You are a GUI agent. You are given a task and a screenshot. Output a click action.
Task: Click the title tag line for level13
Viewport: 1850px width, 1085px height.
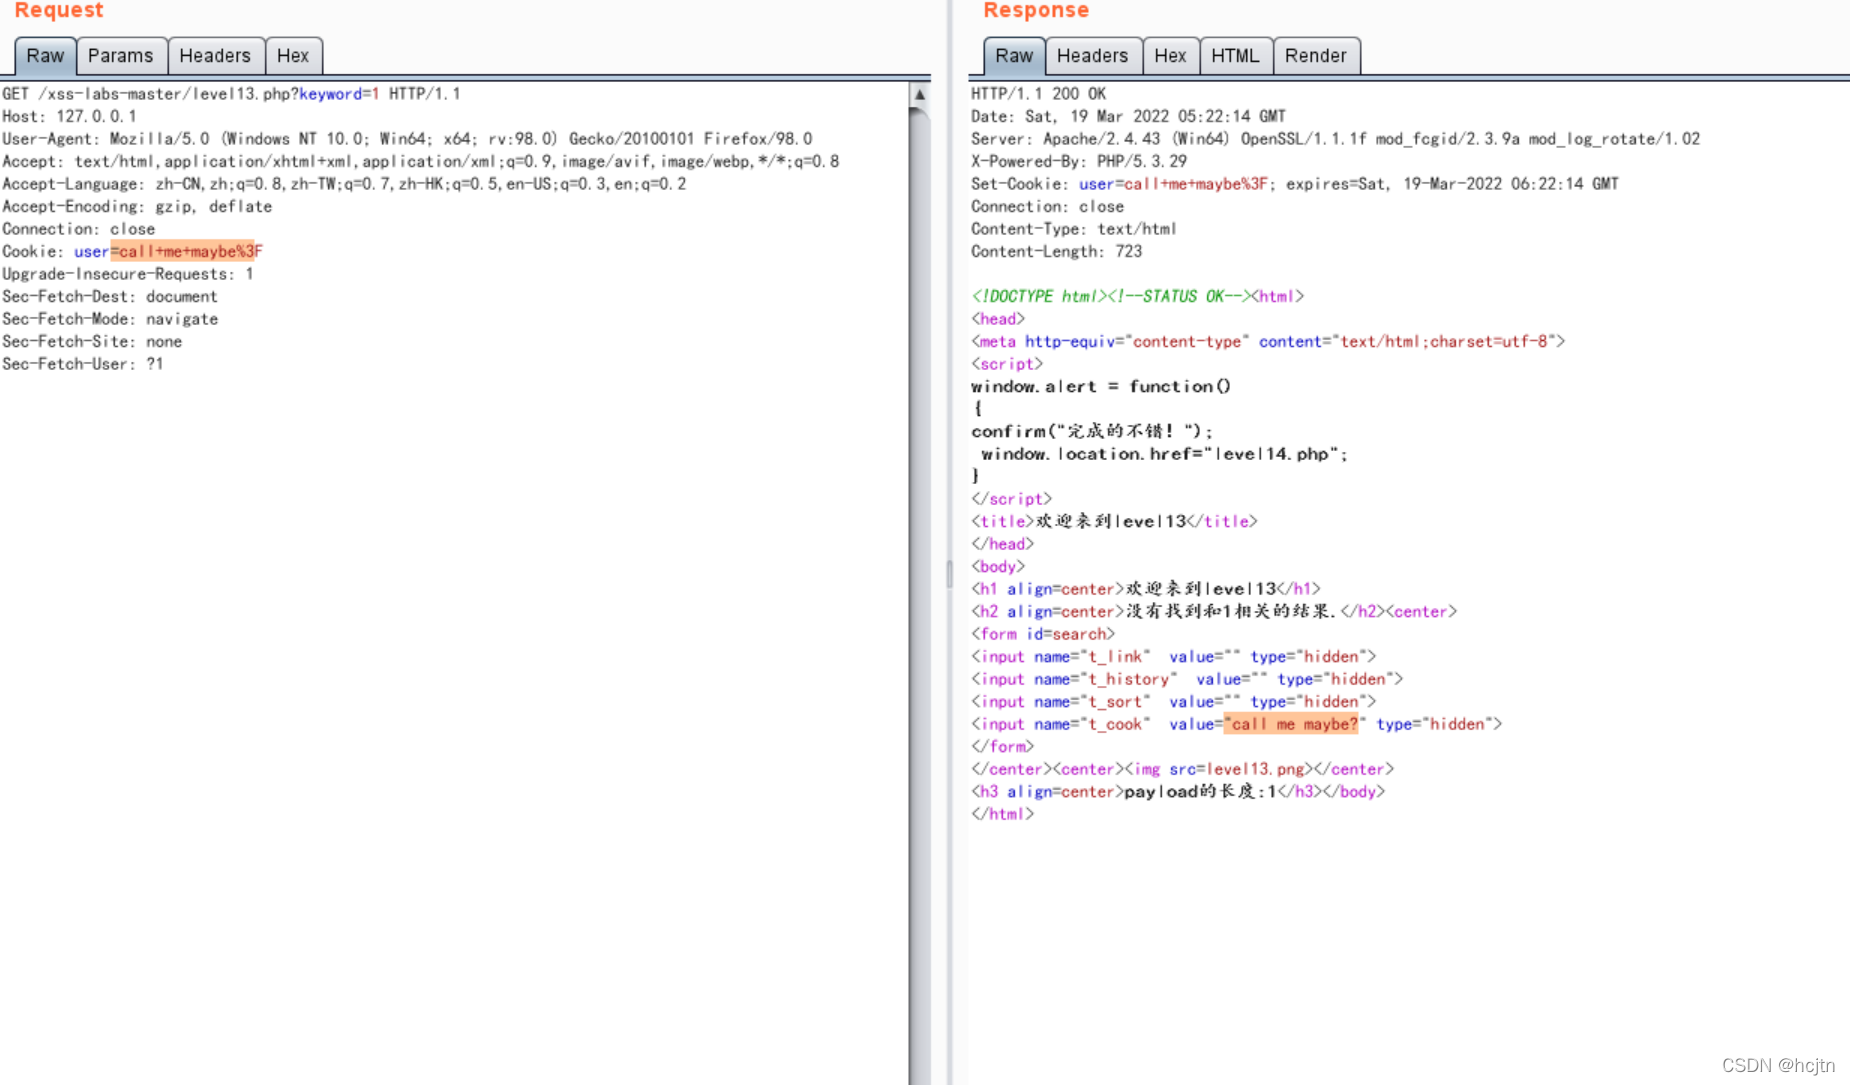pyautogui.click(x=1114, y=521)
